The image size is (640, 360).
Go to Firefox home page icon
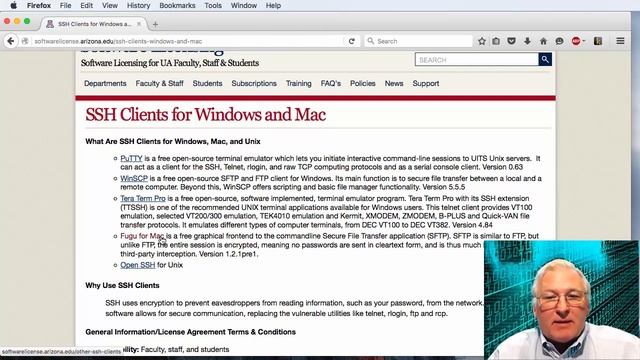[543, 41]
